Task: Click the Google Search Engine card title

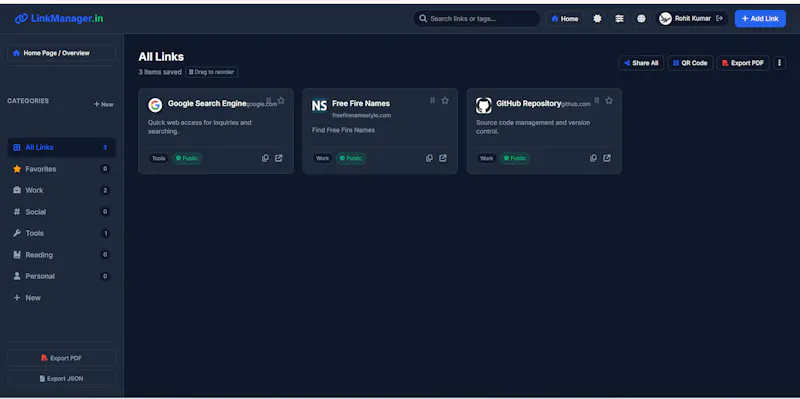Action: tap(207, 104)
